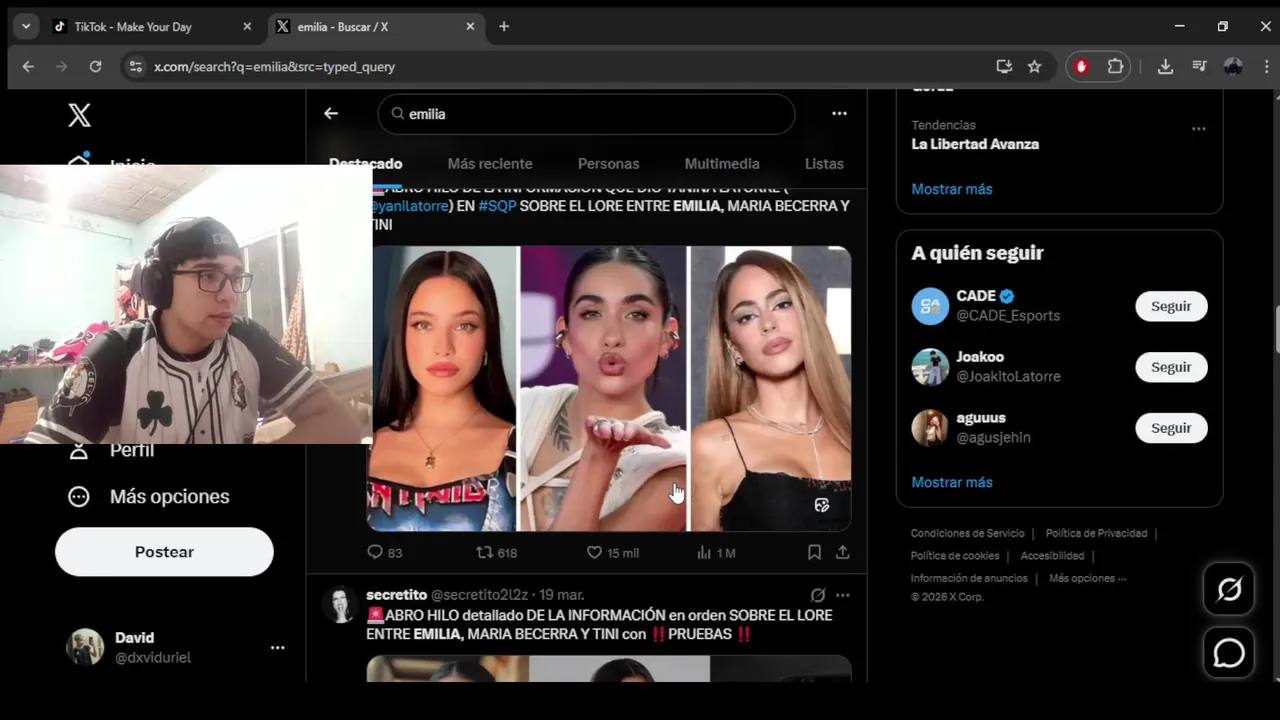1280x720 pixels.
Task: Open search settings three-dot menu
Action: coord(839,114)
